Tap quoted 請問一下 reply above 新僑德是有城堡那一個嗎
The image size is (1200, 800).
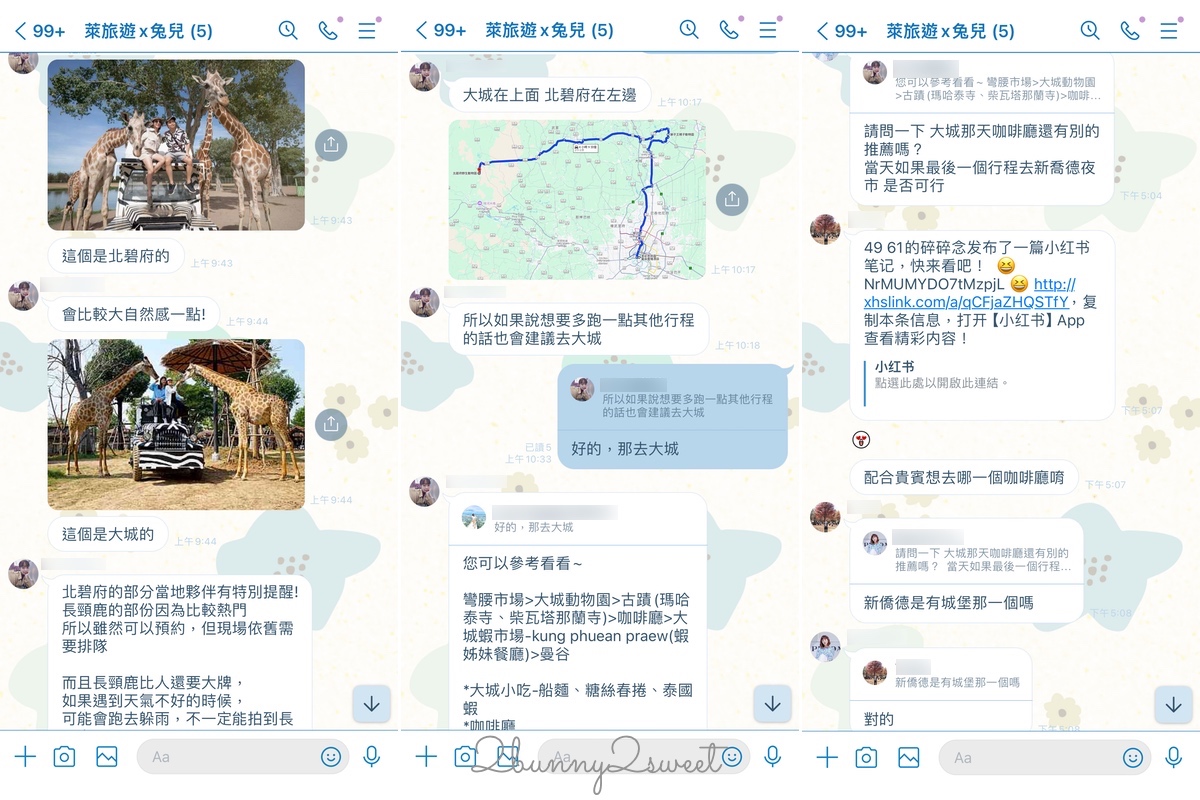click(x=967, y=552)
